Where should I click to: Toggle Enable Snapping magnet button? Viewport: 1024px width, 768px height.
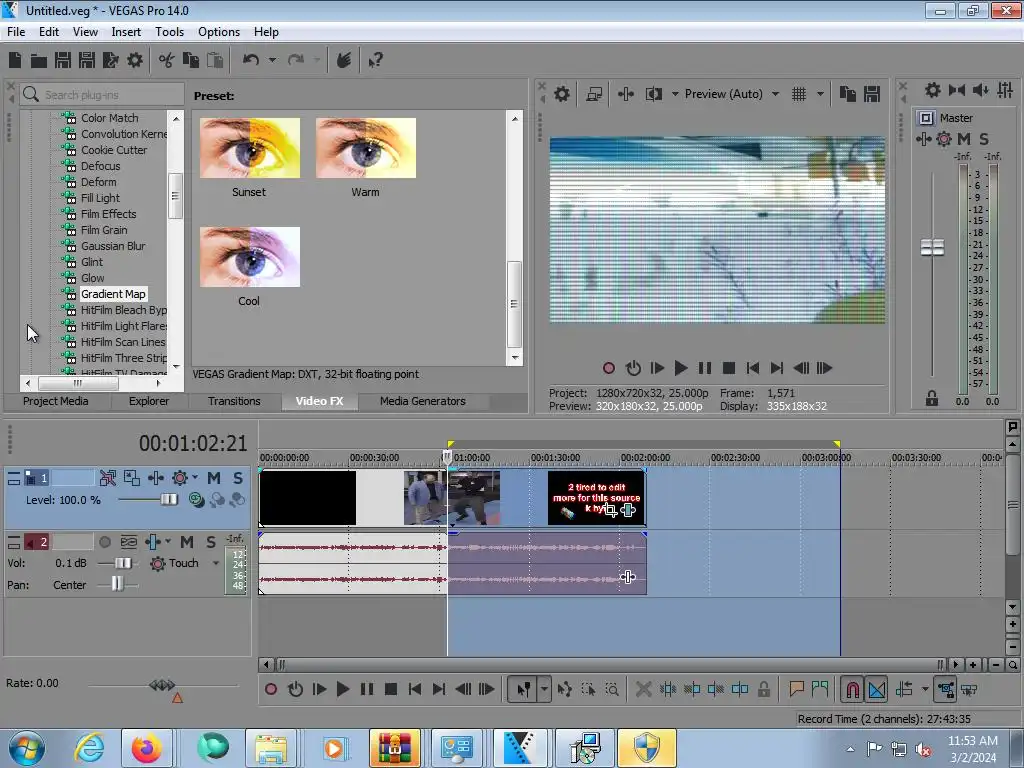pos(852,689)
